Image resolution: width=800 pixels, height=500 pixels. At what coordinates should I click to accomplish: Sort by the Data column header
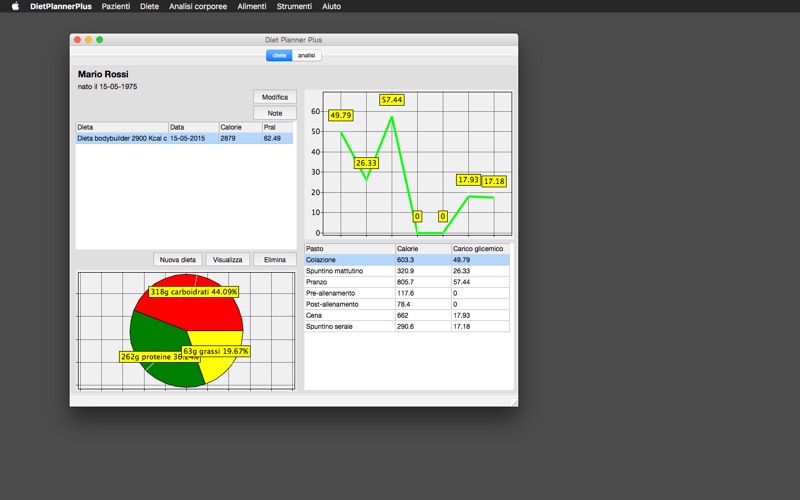tap(193, 127)
